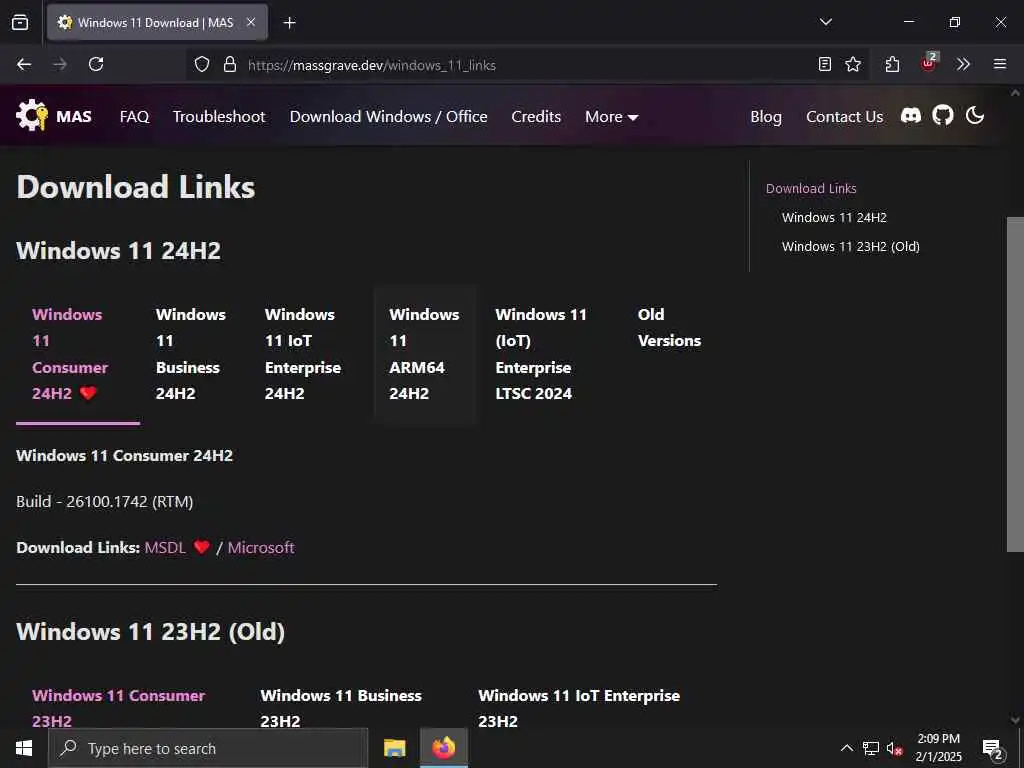
Task: Open Download Windows / Office nav item
Action: [389, 116]
